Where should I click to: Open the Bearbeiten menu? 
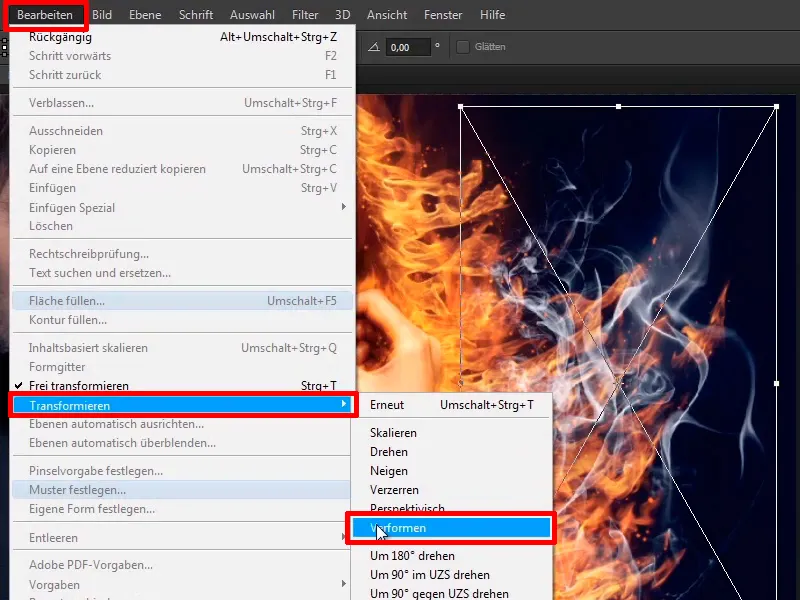pyautogui.click(x=45, y=15)
